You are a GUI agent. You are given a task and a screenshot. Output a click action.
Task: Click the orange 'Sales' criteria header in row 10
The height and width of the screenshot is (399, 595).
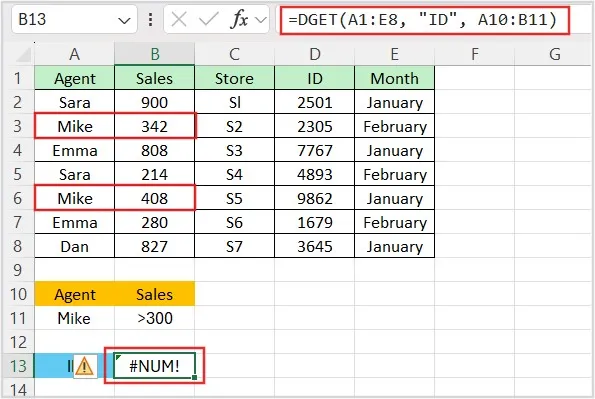tap(154, 294)
